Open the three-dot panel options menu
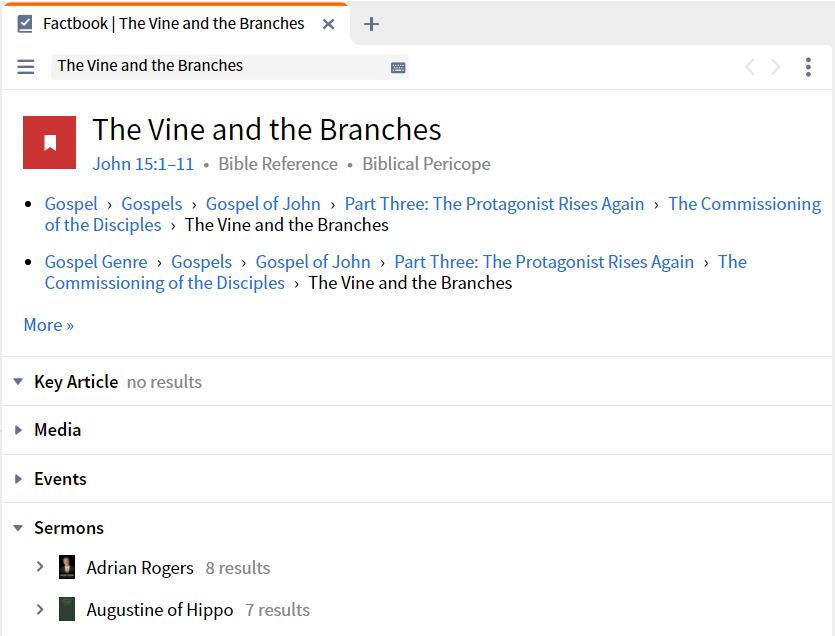 (808, 67)
